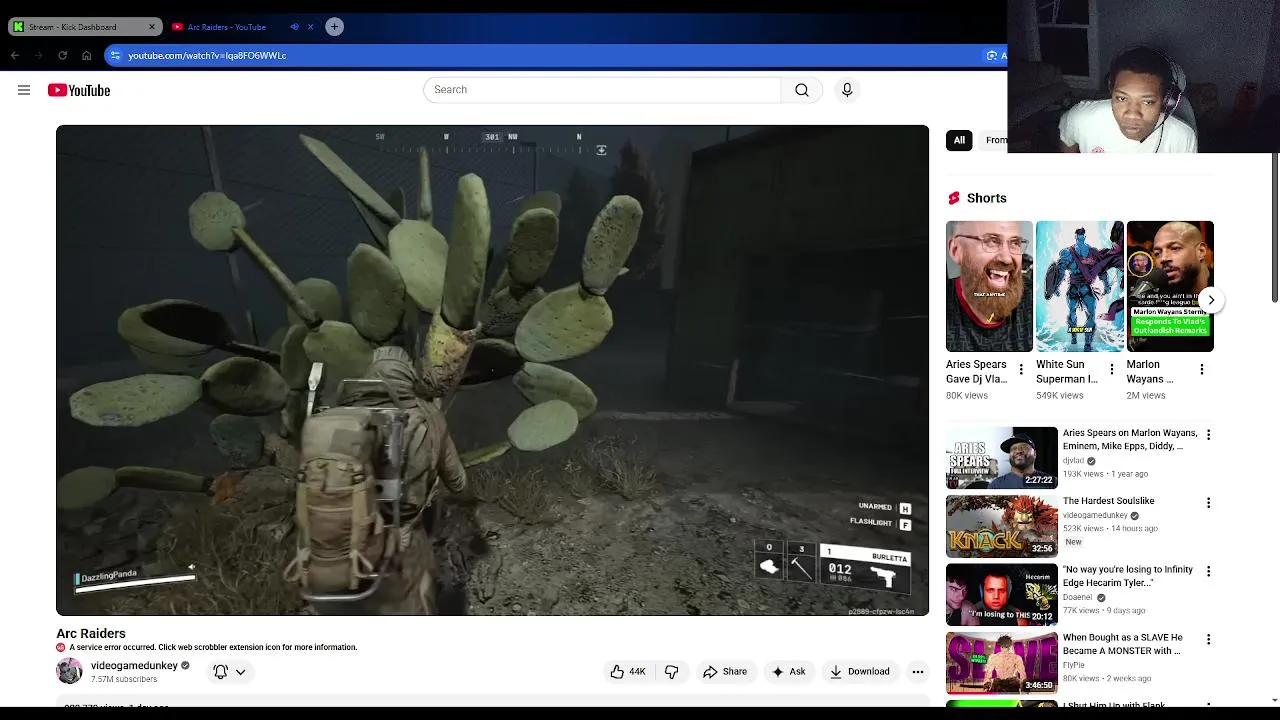Click the browser home button
Image resolution: width=1280 pixels, height=720 pixels.
pyautogui.click(x=86, y=55)
